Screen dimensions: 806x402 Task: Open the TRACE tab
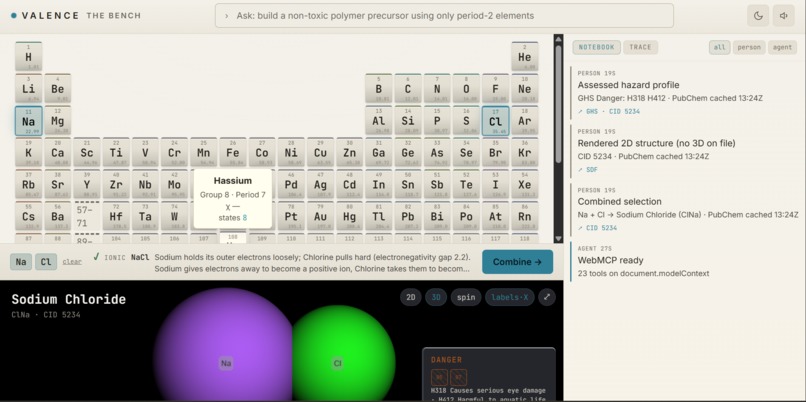640,47
